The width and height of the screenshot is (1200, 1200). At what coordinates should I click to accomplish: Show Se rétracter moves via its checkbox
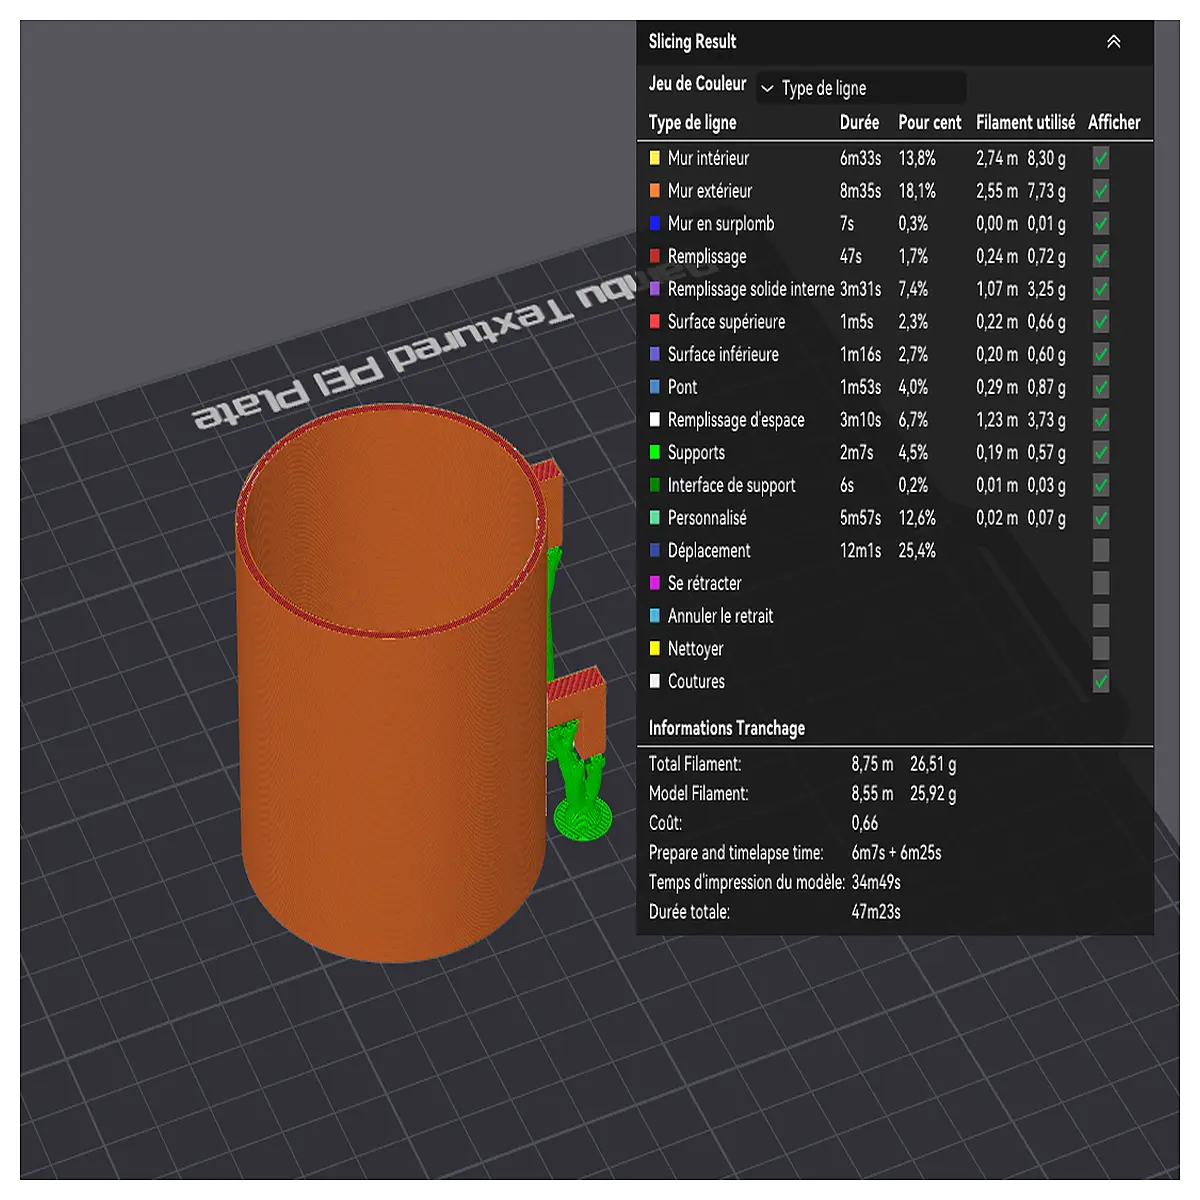click(x=1101, y=583)
